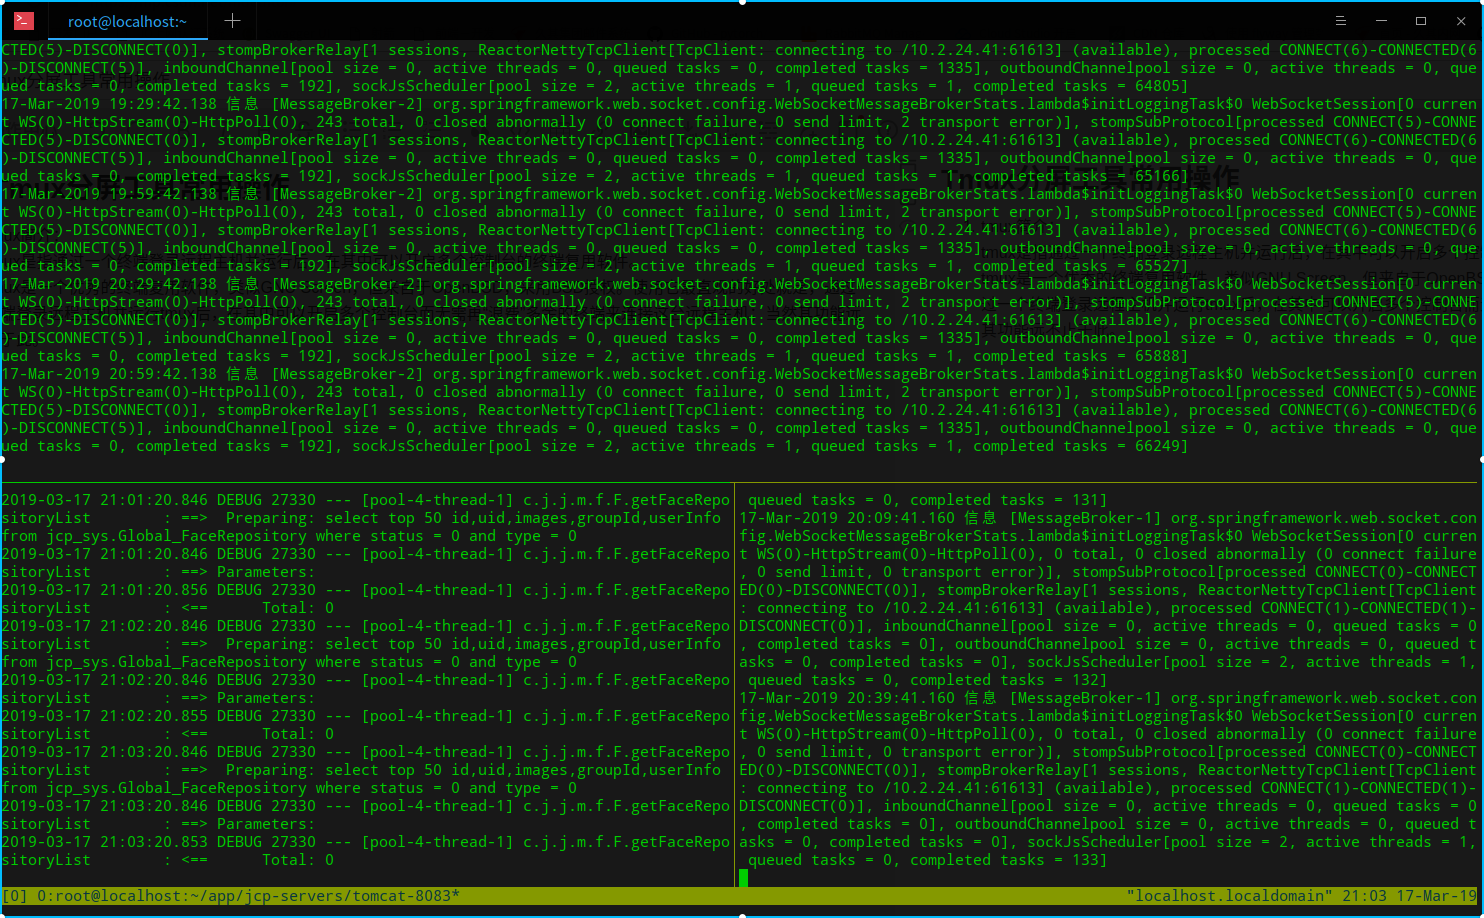Close the terminal window
This screenshot has height=918, width=1484.
pyautogui.click(x=1461, y=20)
